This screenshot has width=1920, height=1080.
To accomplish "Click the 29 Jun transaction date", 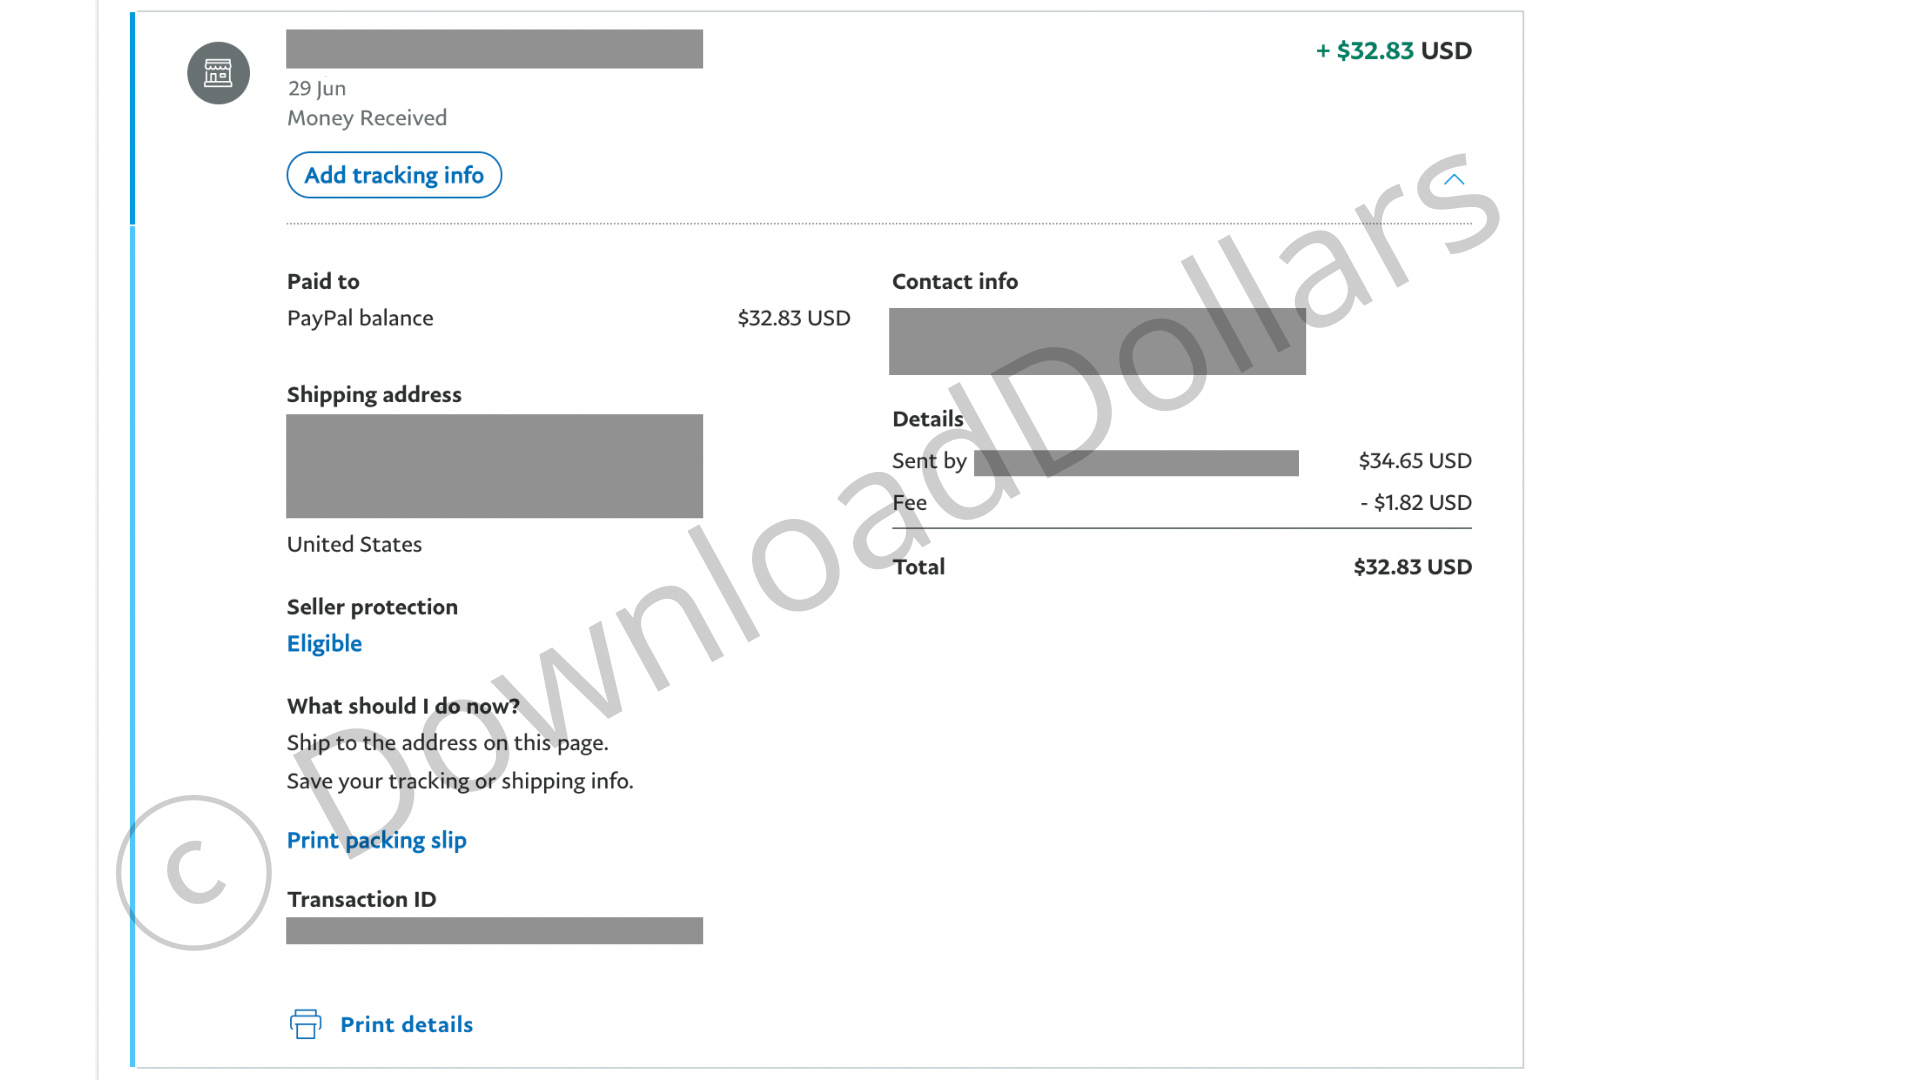I will point(317,88).
